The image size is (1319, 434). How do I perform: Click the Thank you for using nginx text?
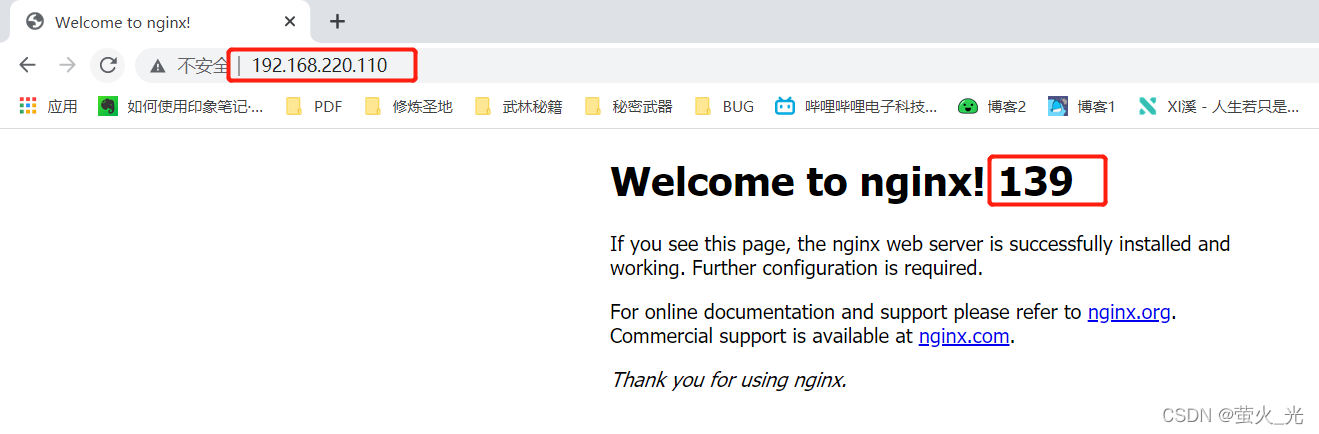pos(729,380)
